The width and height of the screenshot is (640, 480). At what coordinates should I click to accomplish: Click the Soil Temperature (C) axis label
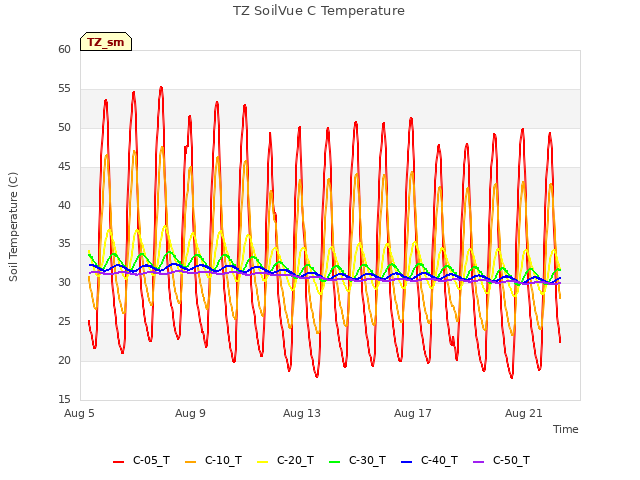[13, 227]
